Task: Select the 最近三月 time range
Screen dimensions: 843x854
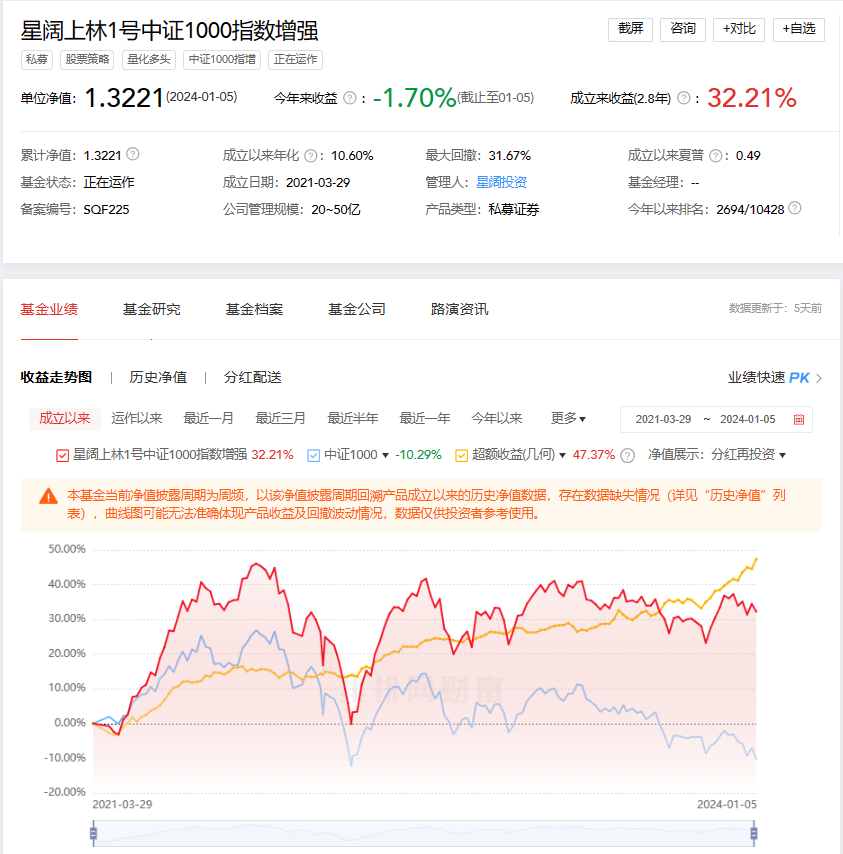Action: [x=280, y=419]
